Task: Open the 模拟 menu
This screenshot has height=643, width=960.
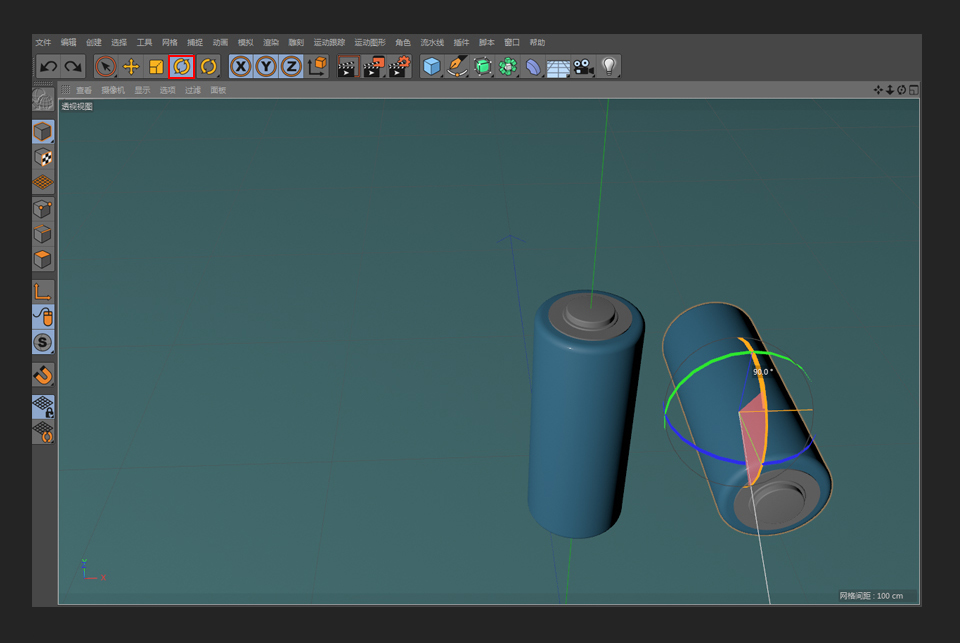Action: coord(244,42)
